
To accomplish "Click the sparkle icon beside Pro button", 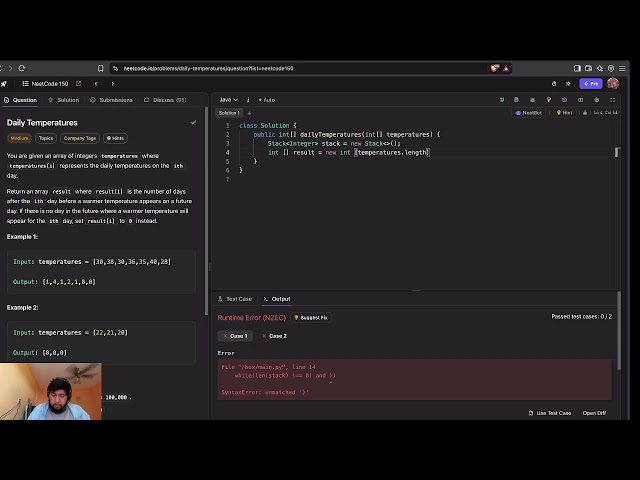I will [x=568, y=84].
